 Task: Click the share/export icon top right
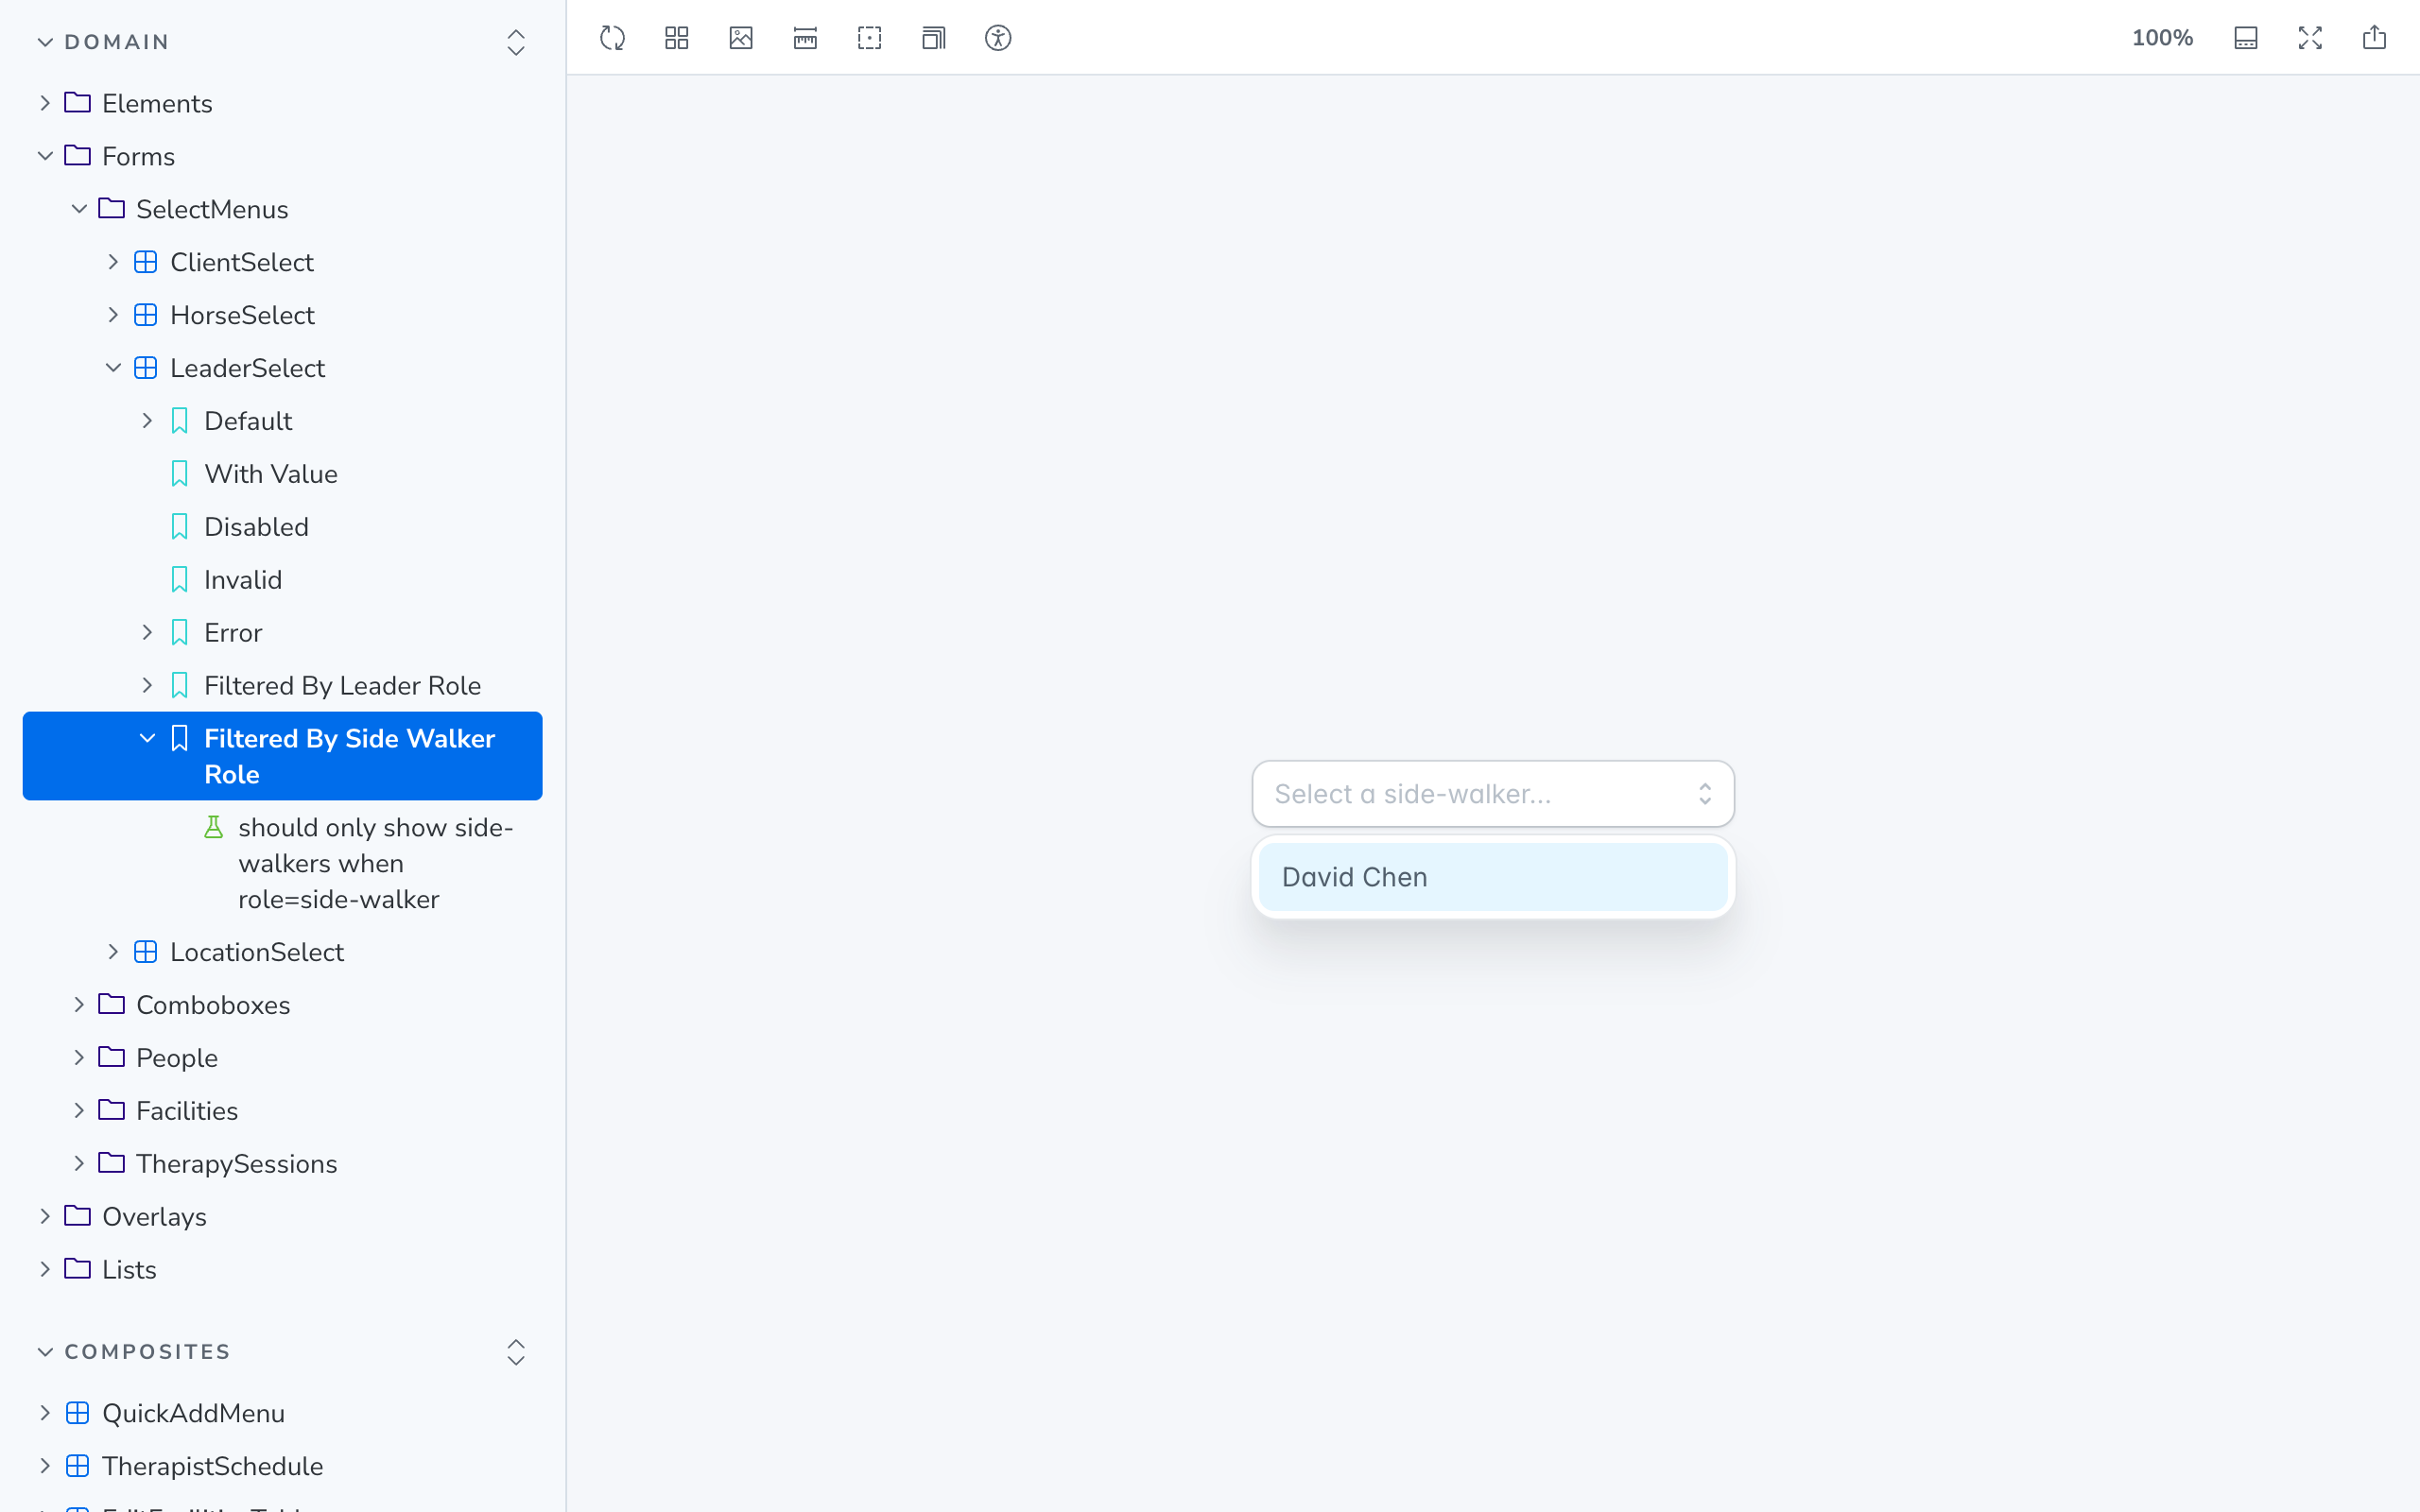tap(2374, 38)
